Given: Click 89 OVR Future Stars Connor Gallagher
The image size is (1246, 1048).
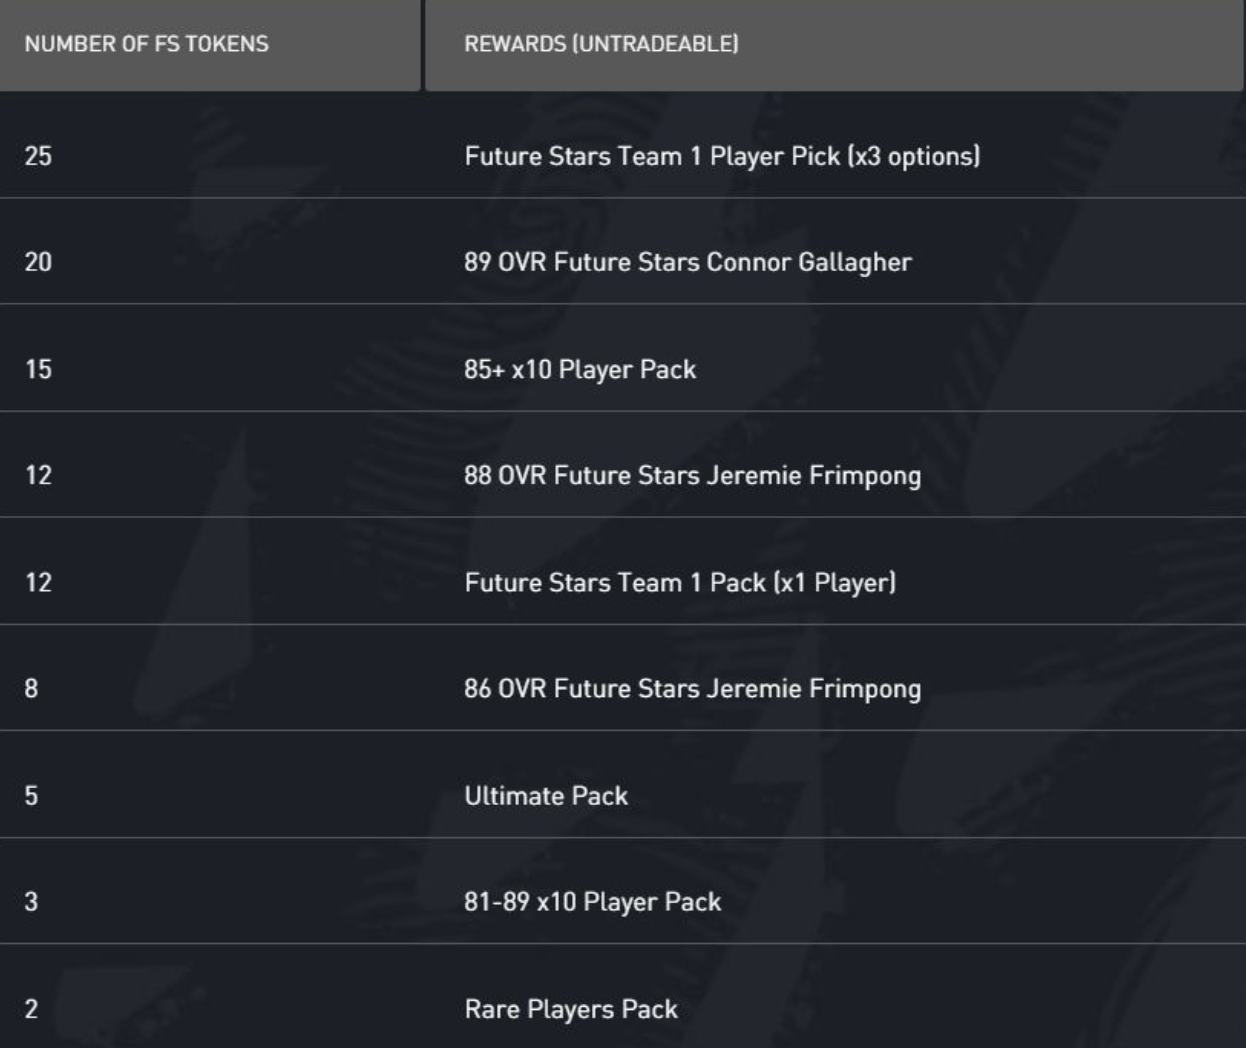Looking at the screenshot, I should point(688,262).
